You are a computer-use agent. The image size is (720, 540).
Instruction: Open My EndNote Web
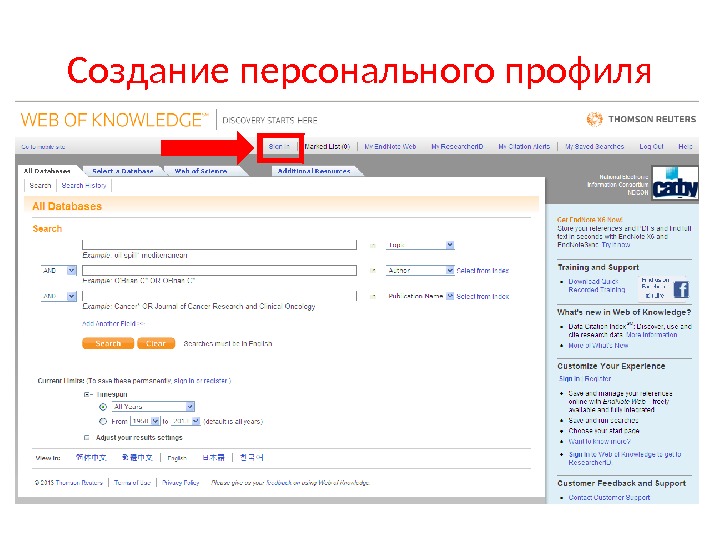[x=390, y=146]
